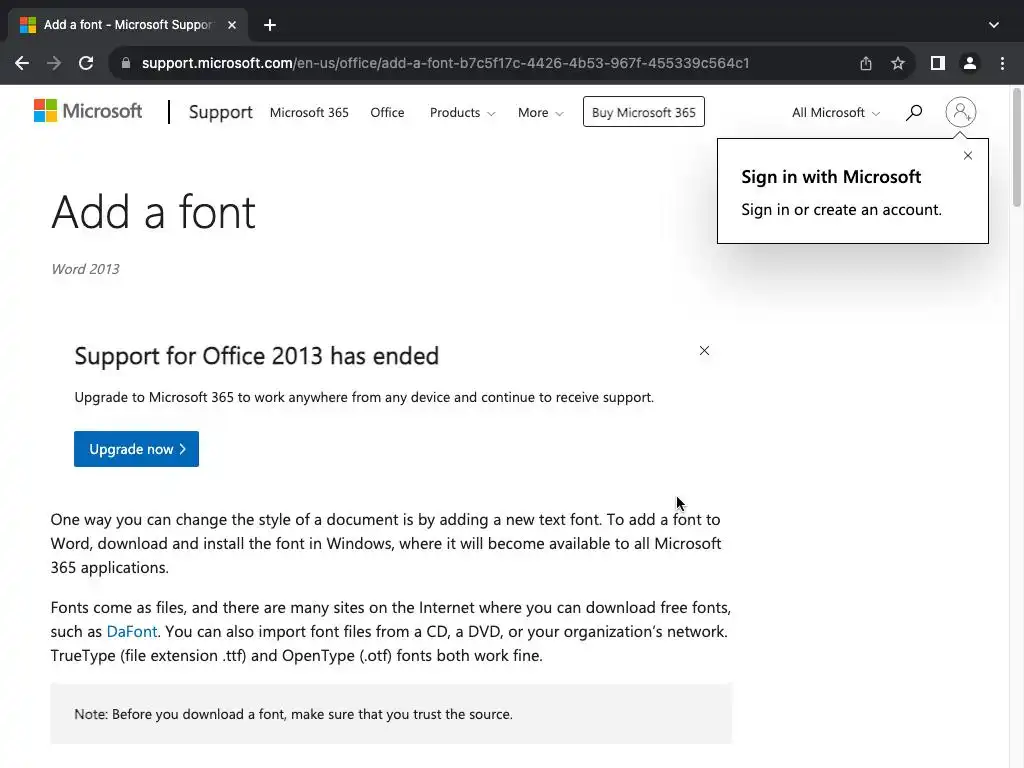The width and height of the screenshot is (1024, 768).
Task: Click the account sign-in avatar icon
Action: coord(960,112)
